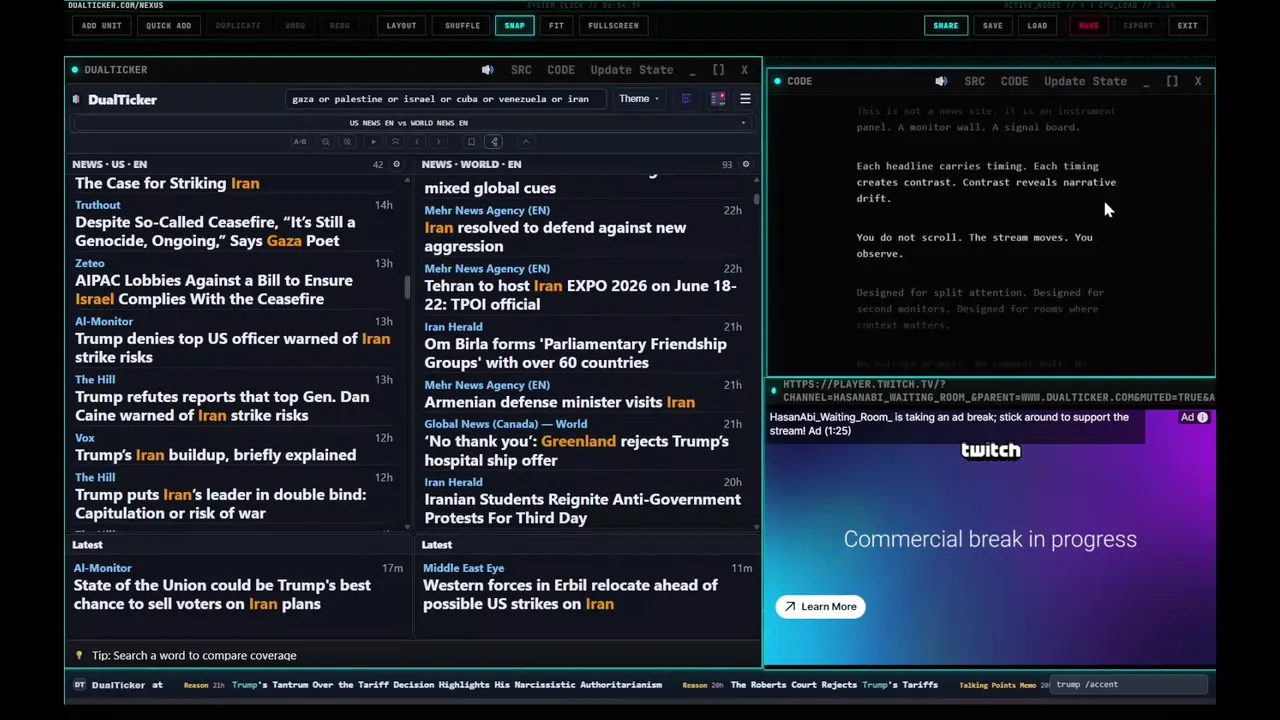Open the colorful layout grid icon

click(718, 99)
